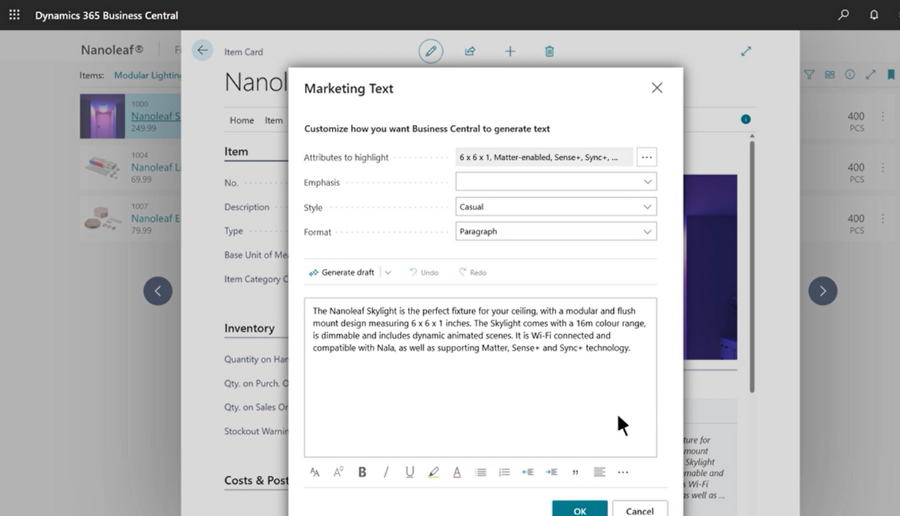Apply italic formatting to the text
The width and height of the screenshot is (900, 516).
pos(386,472)
